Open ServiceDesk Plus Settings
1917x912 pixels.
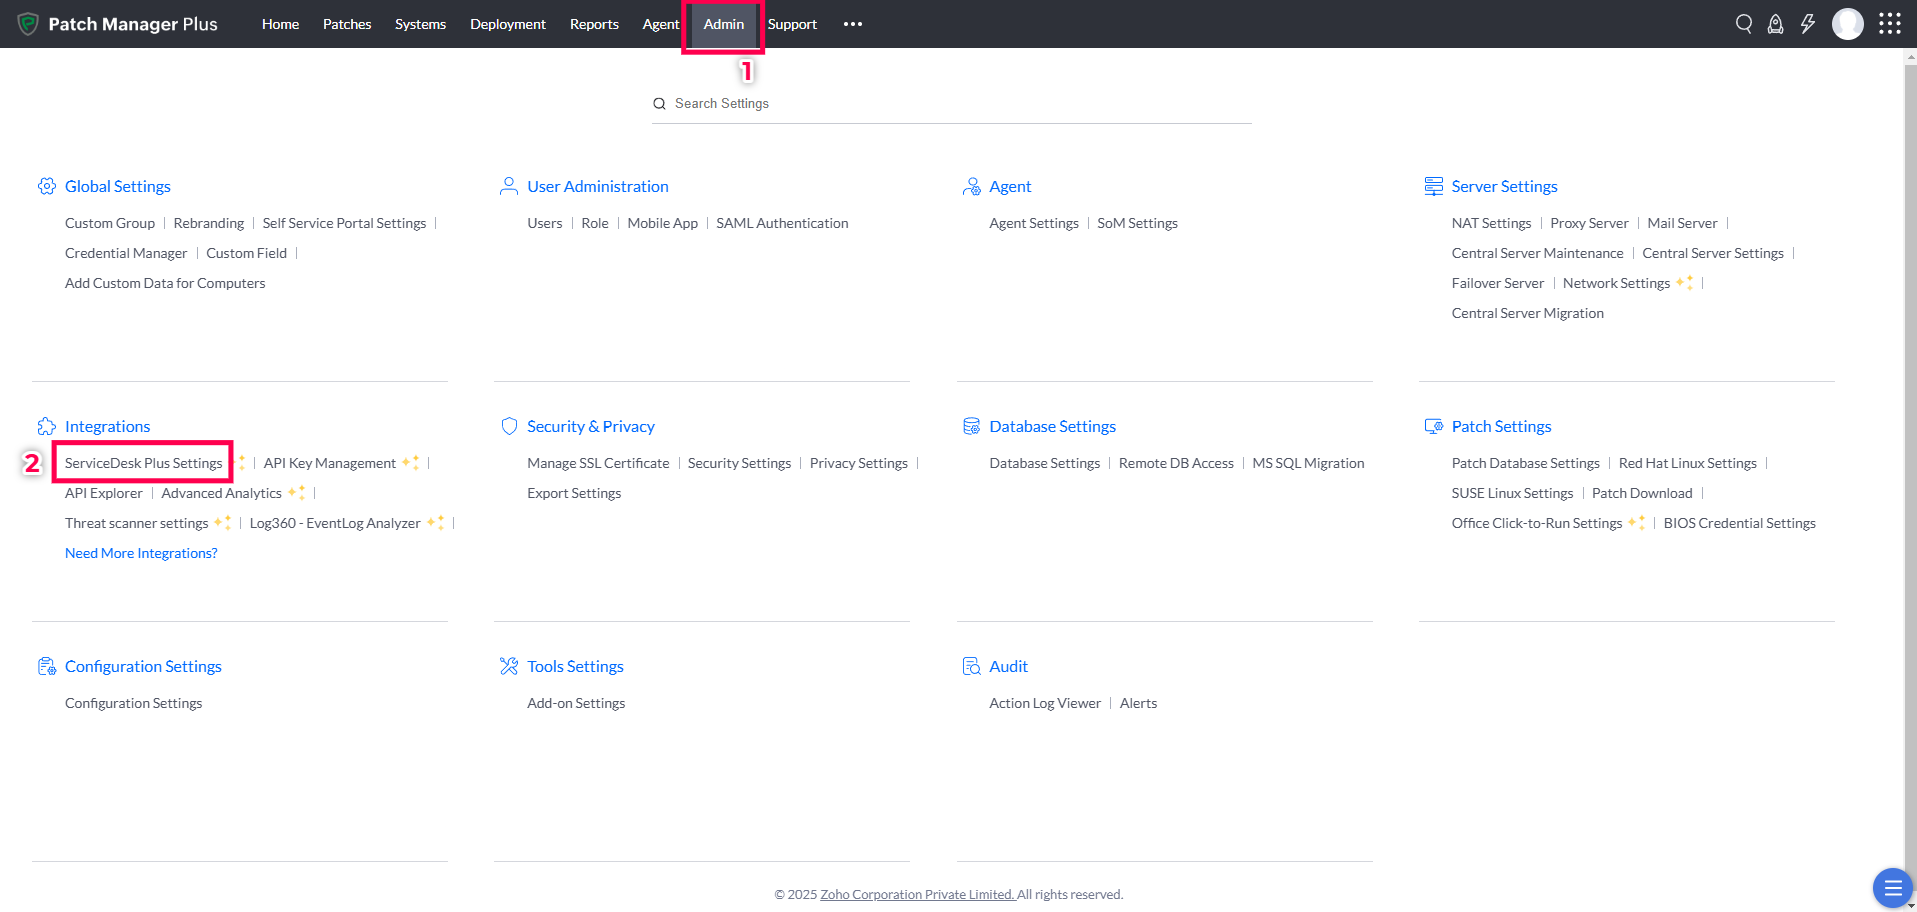pos(144,463)
